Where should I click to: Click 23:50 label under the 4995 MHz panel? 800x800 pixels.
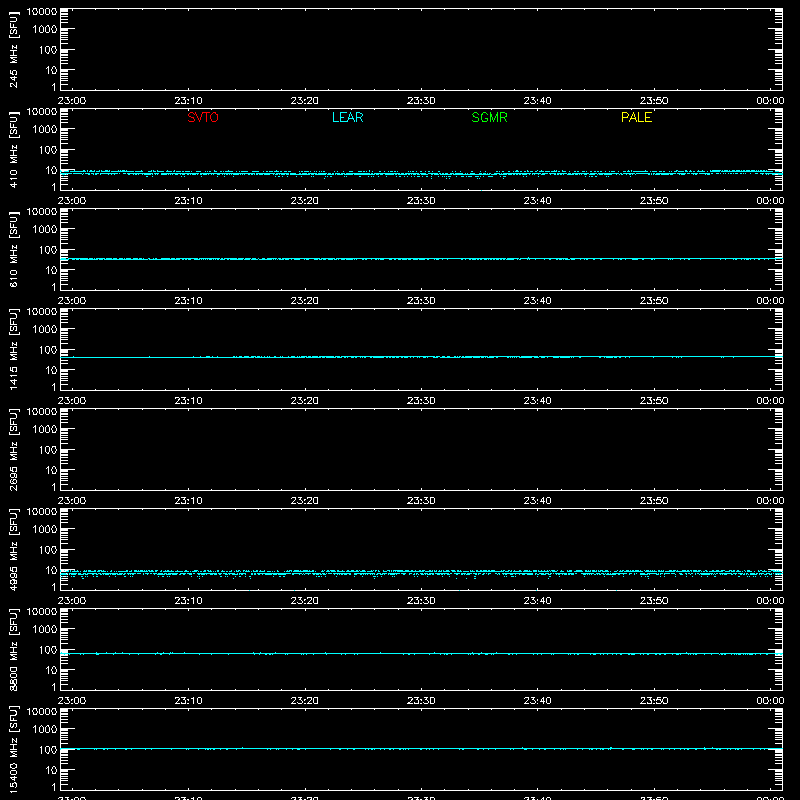pos(654,601)
